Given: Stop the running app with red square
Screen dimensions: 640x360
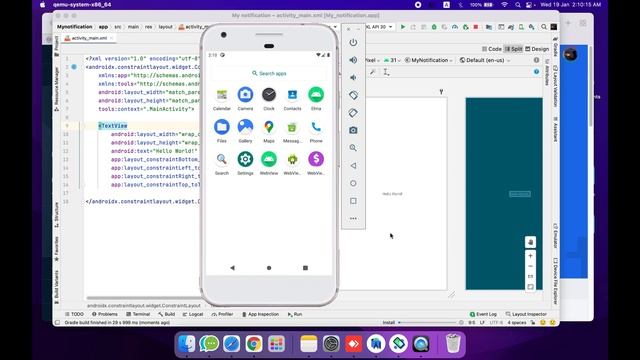Looking at the screenshot, I should pyautogui.click(x=476, y=27).
